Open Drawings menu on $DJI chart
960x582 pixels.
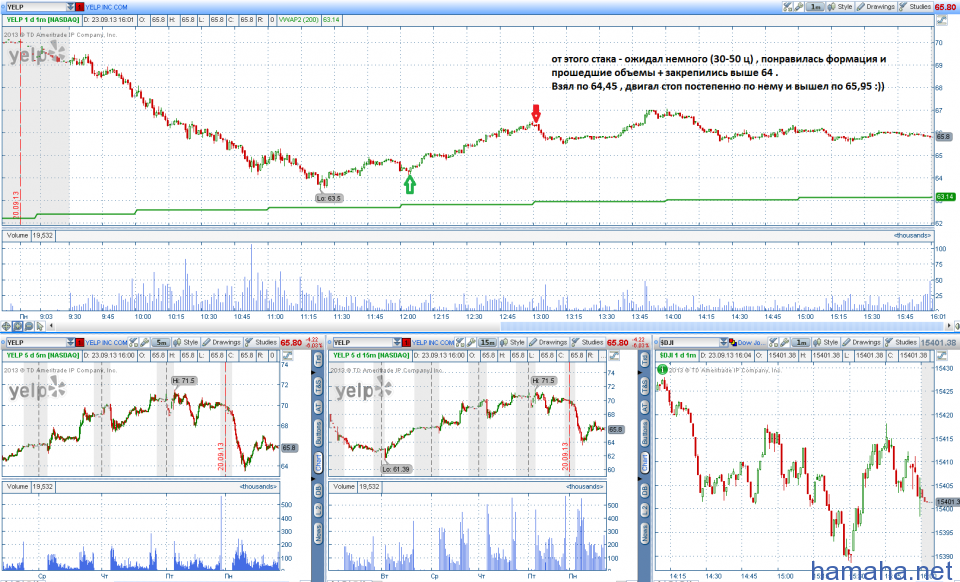pyautogui.click(x=861, y=343)
